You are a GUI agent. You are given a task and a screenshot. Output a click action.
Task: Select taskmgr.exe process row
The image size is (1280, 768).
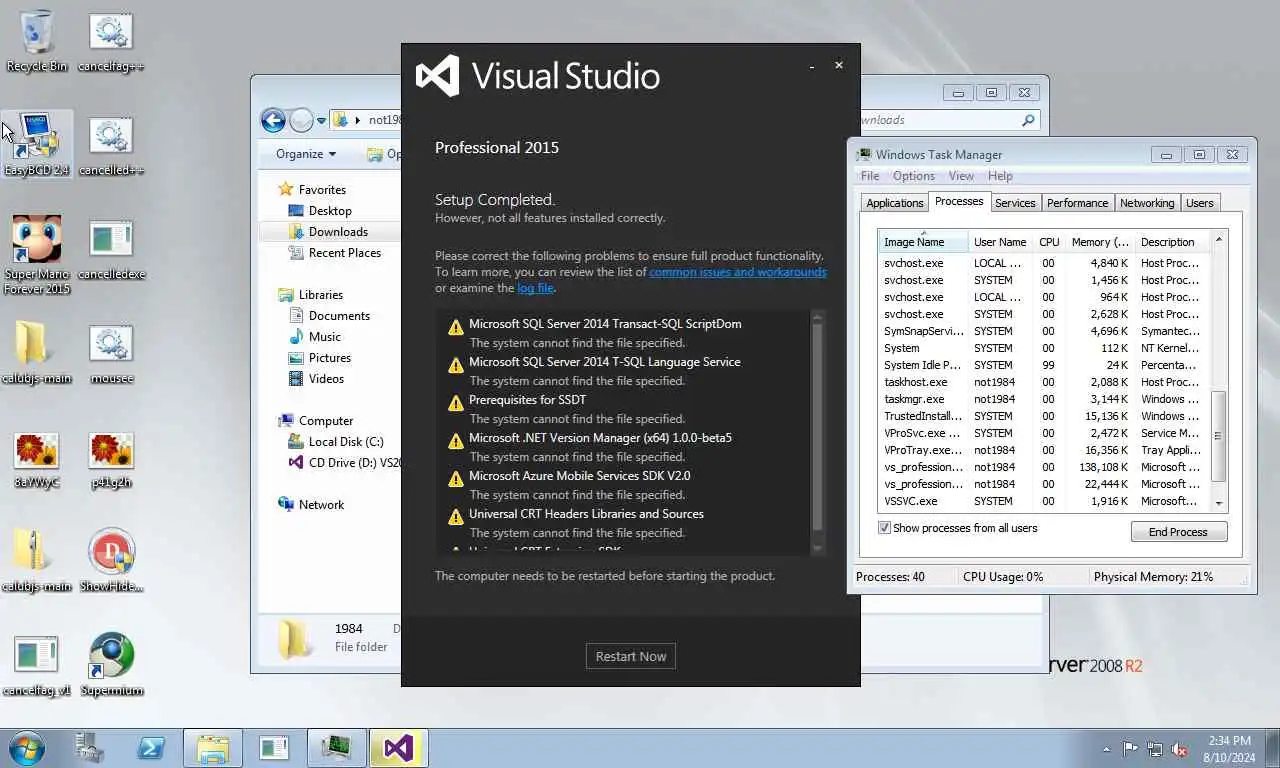[x=1044, y=399]
